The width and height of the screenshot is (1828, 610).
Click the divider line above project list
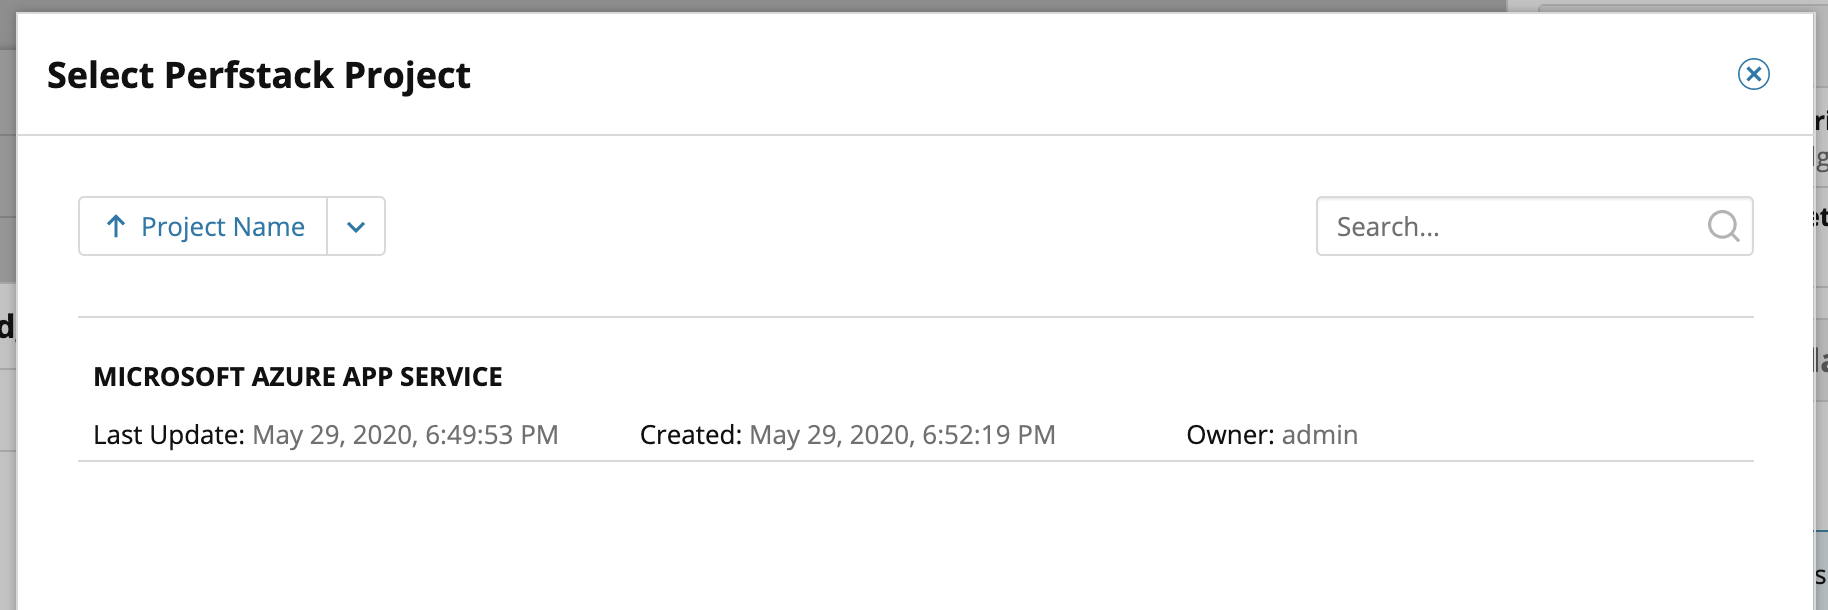coord(900,317)
